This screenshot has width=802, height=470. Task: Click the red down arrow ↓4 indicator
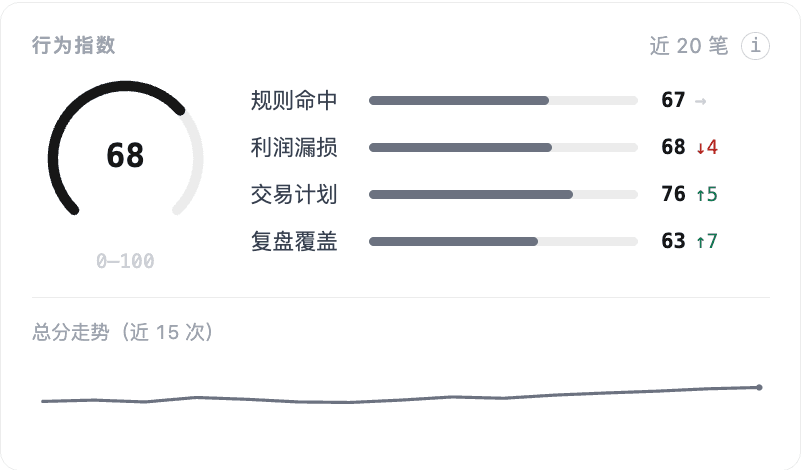click(x=707, y=148)
